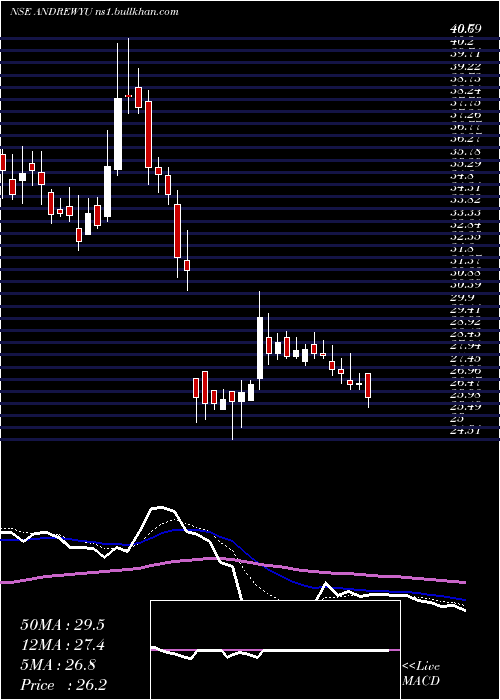Click the 40.2 price axis label
The image size is (500, 700).
(462, 42)
